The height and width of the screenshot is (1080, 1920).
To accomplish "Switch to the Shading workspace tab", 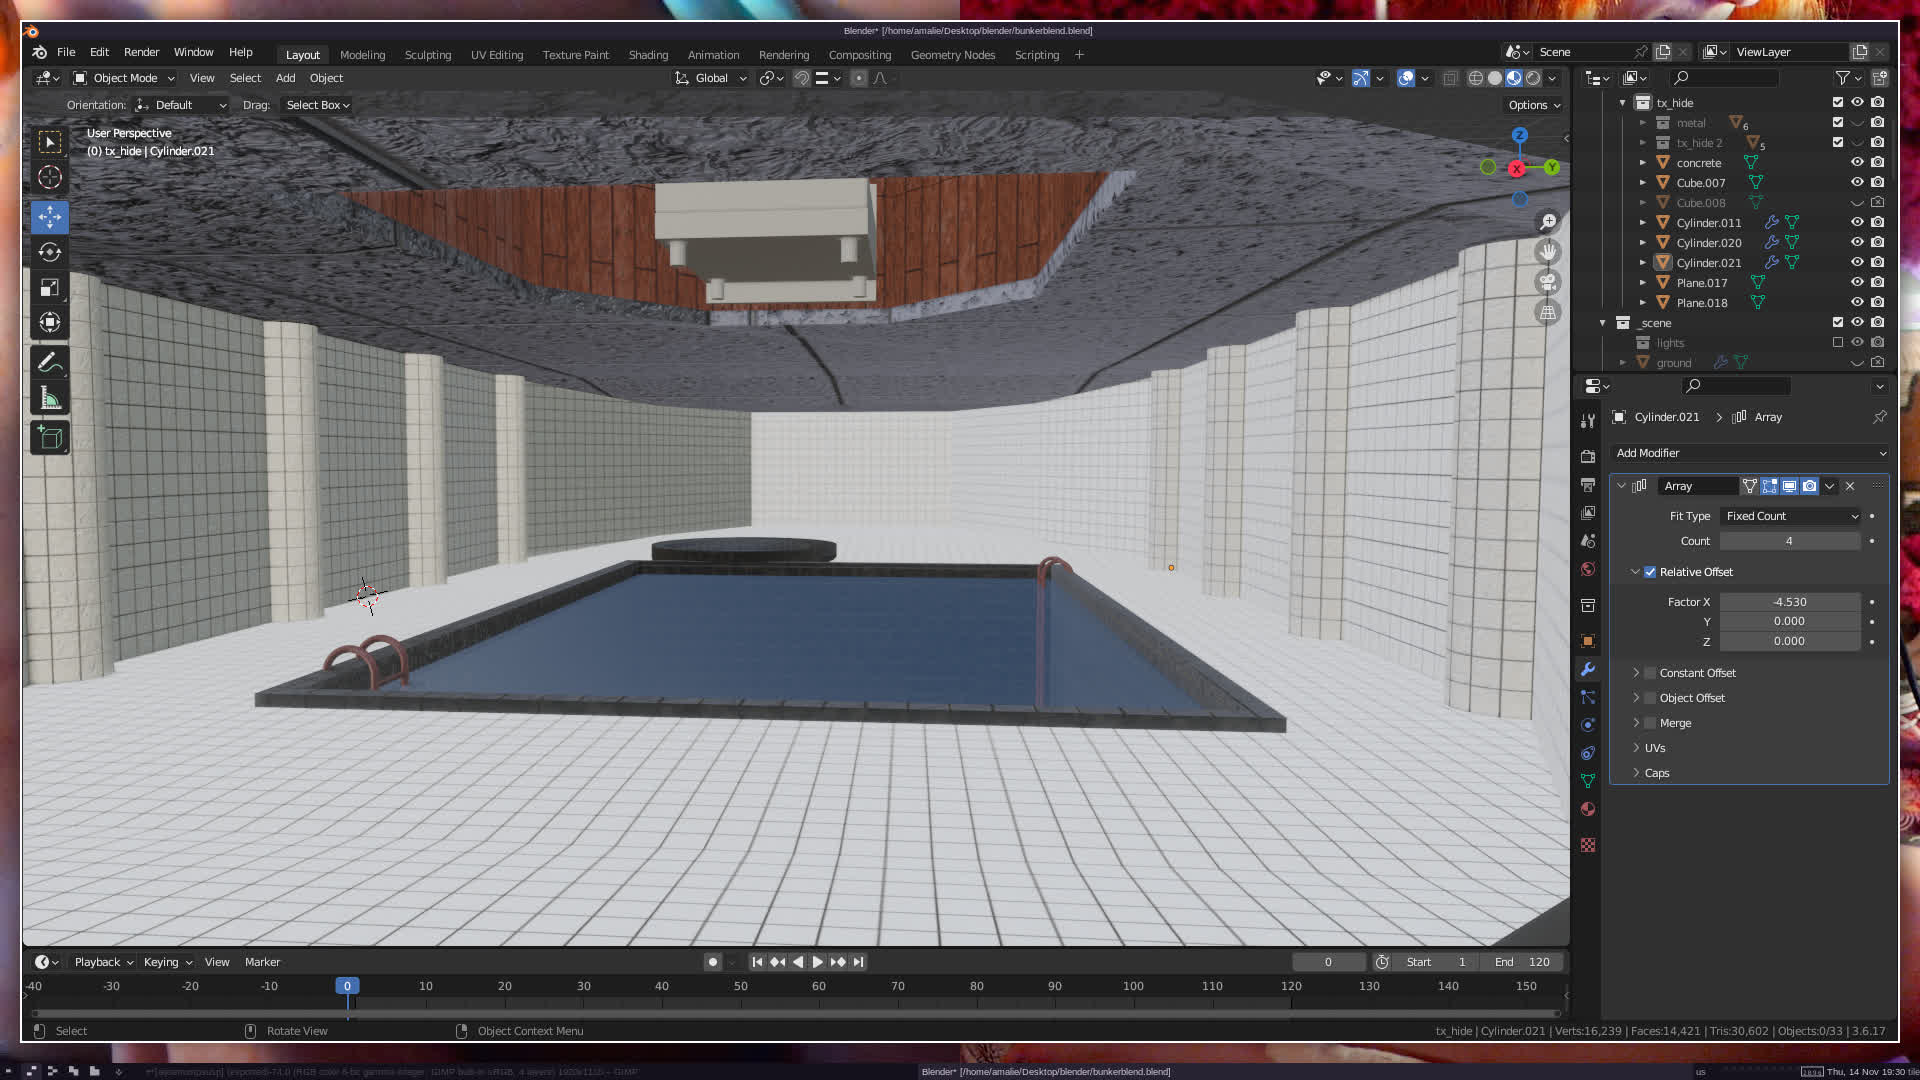I will click(648, 55).
